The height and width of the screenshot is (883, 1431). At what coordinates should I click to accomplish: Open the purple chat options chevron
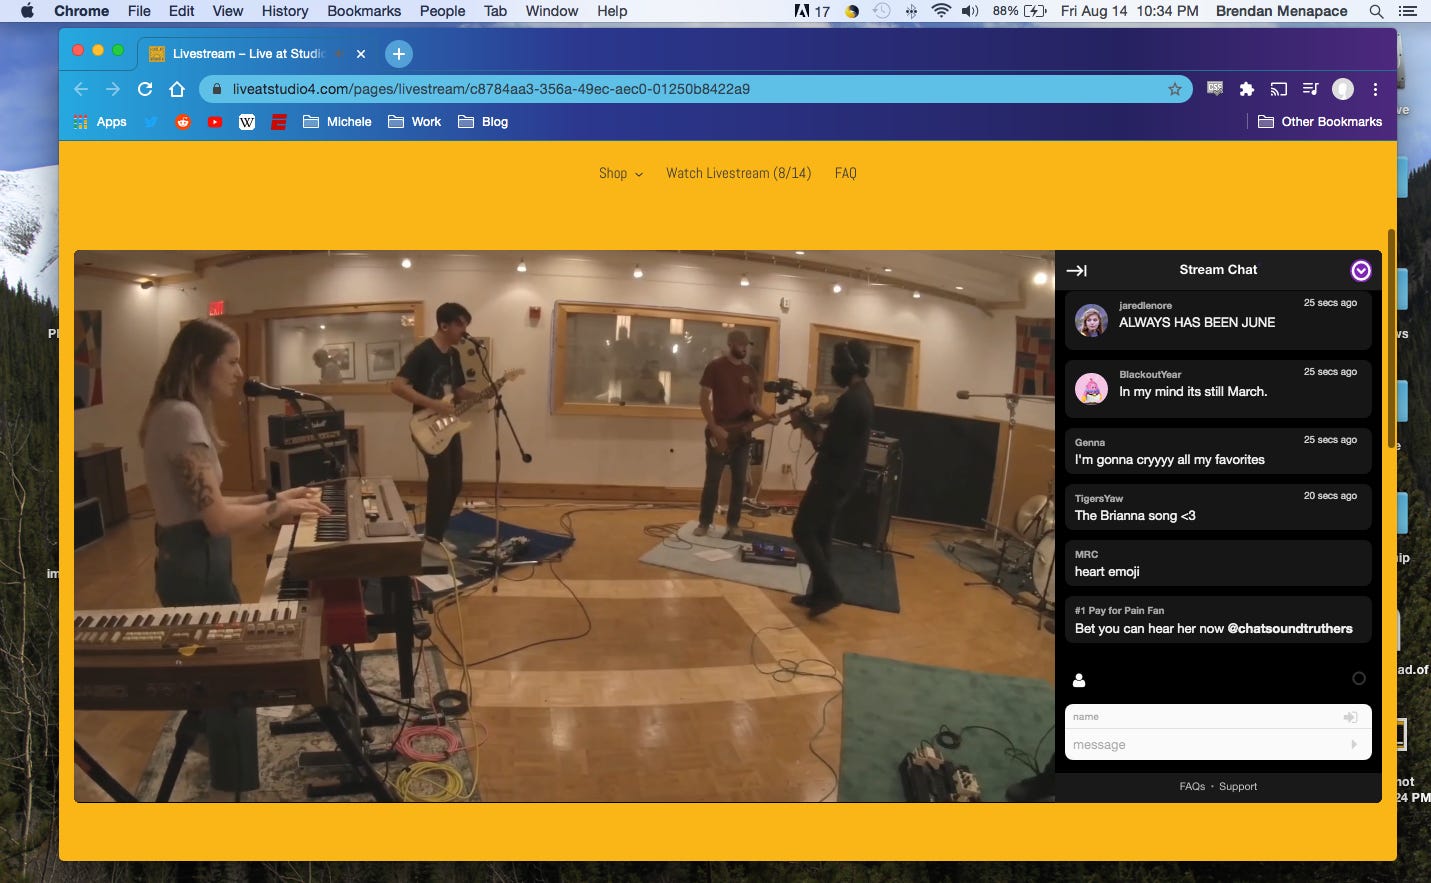1360,271
